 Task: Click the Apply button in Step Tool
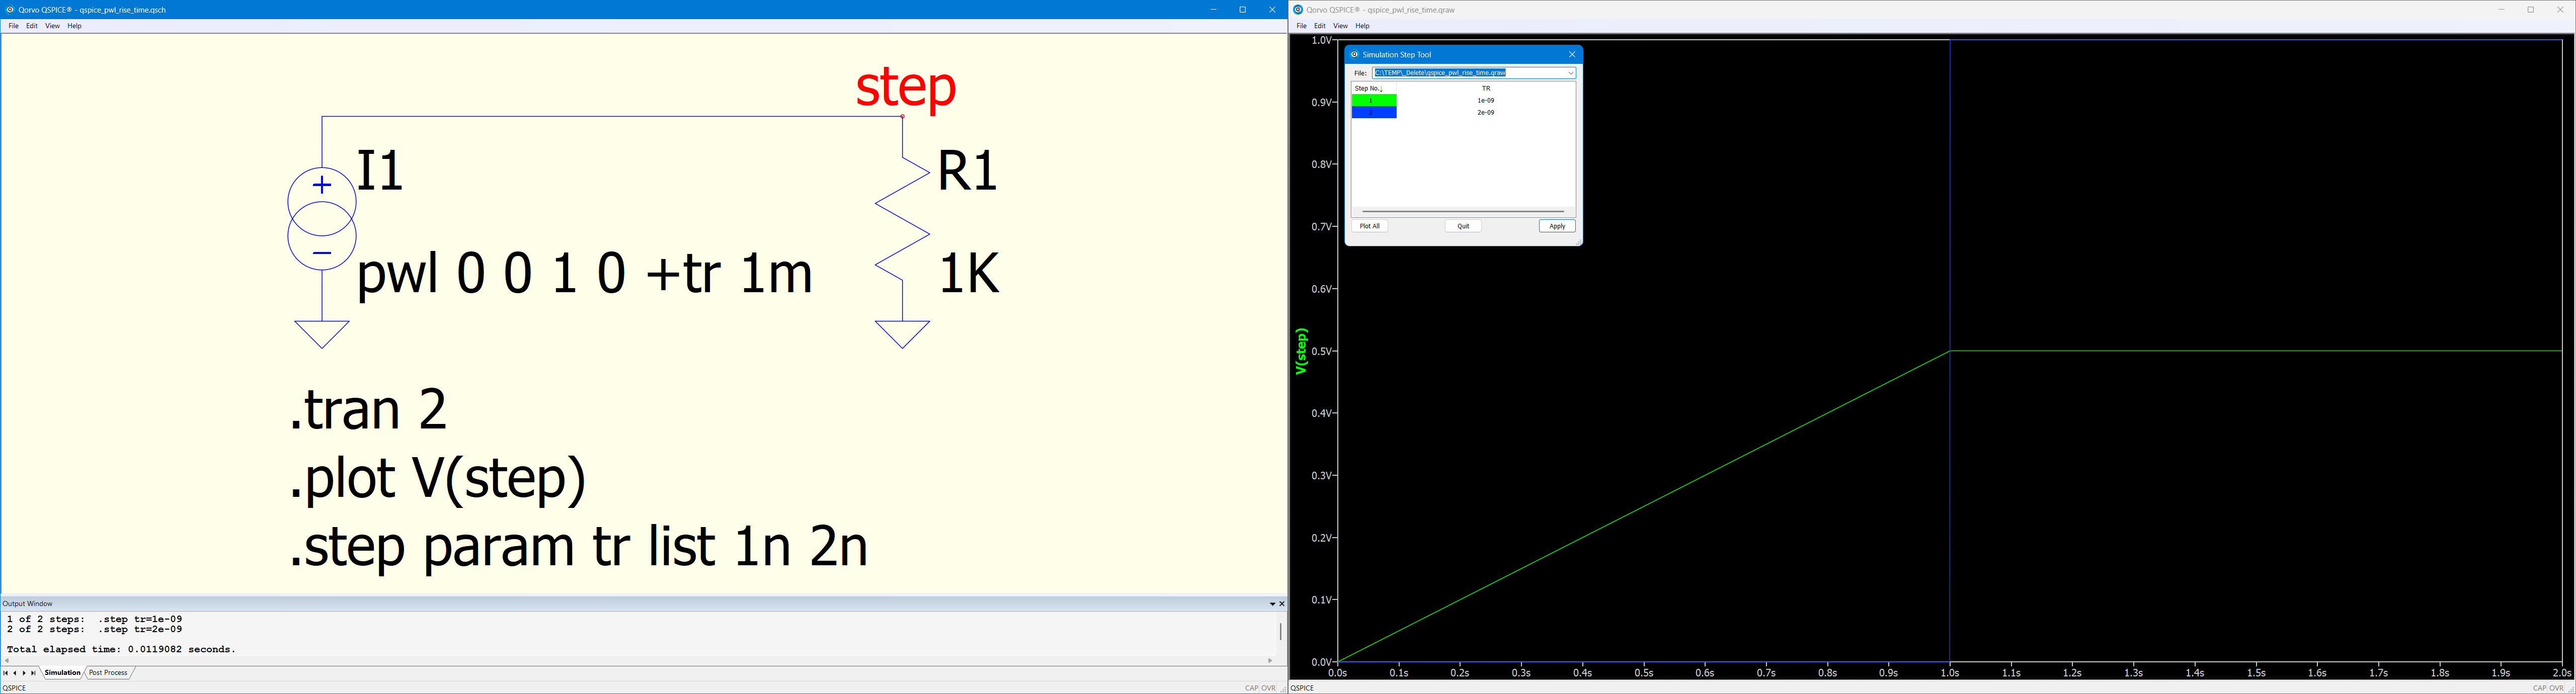1557,226
